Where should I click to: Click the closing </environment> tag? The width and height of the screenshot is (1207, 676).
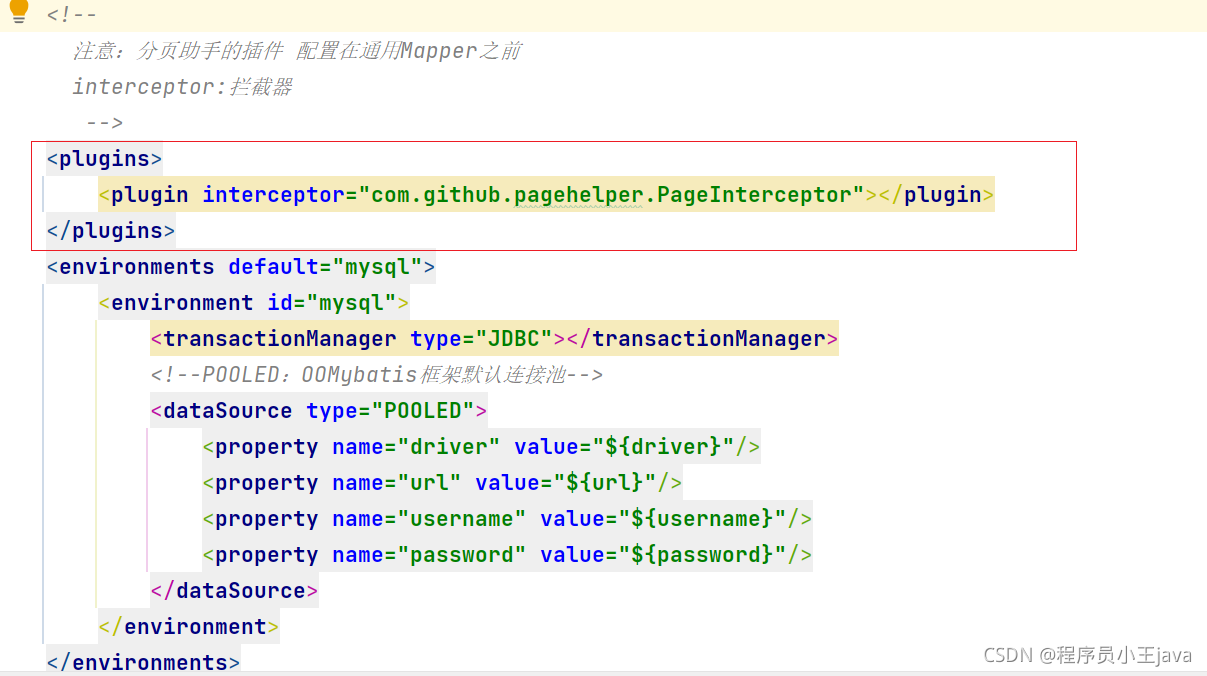point(189,626)
